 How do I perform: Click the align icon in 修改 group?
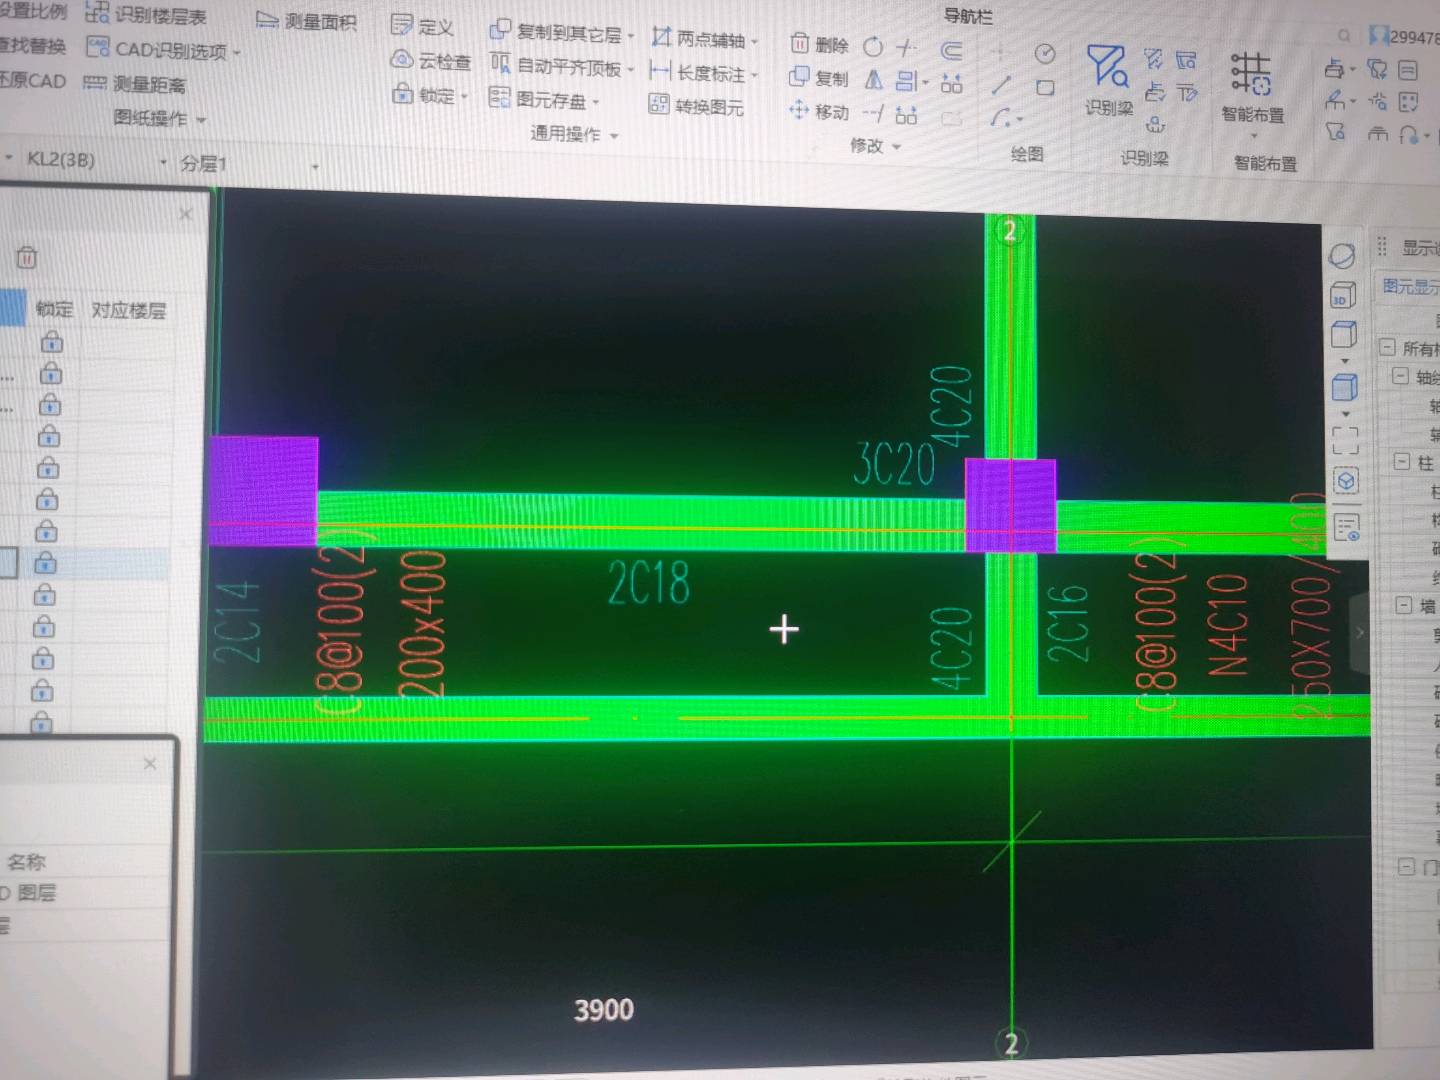coord(909,81)
